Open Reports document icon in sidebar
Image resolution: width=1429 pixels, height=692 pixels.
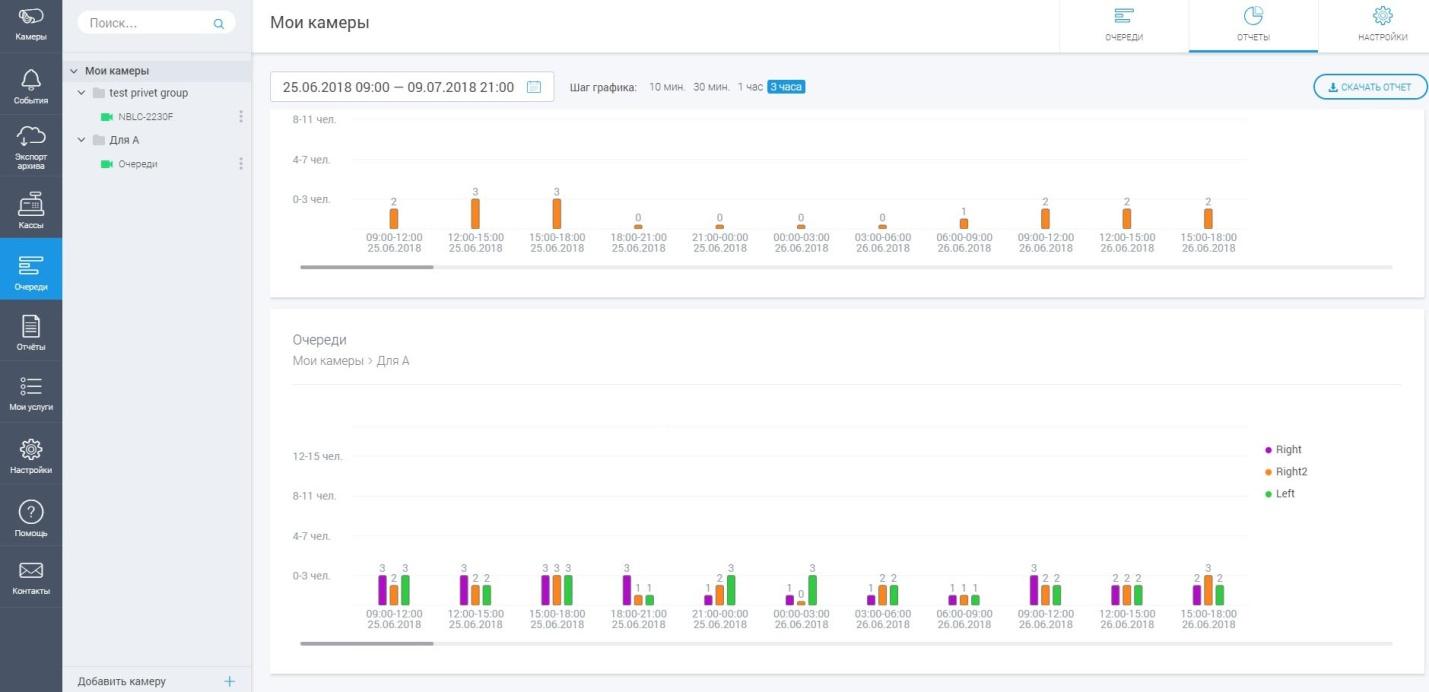pos(31,332)
